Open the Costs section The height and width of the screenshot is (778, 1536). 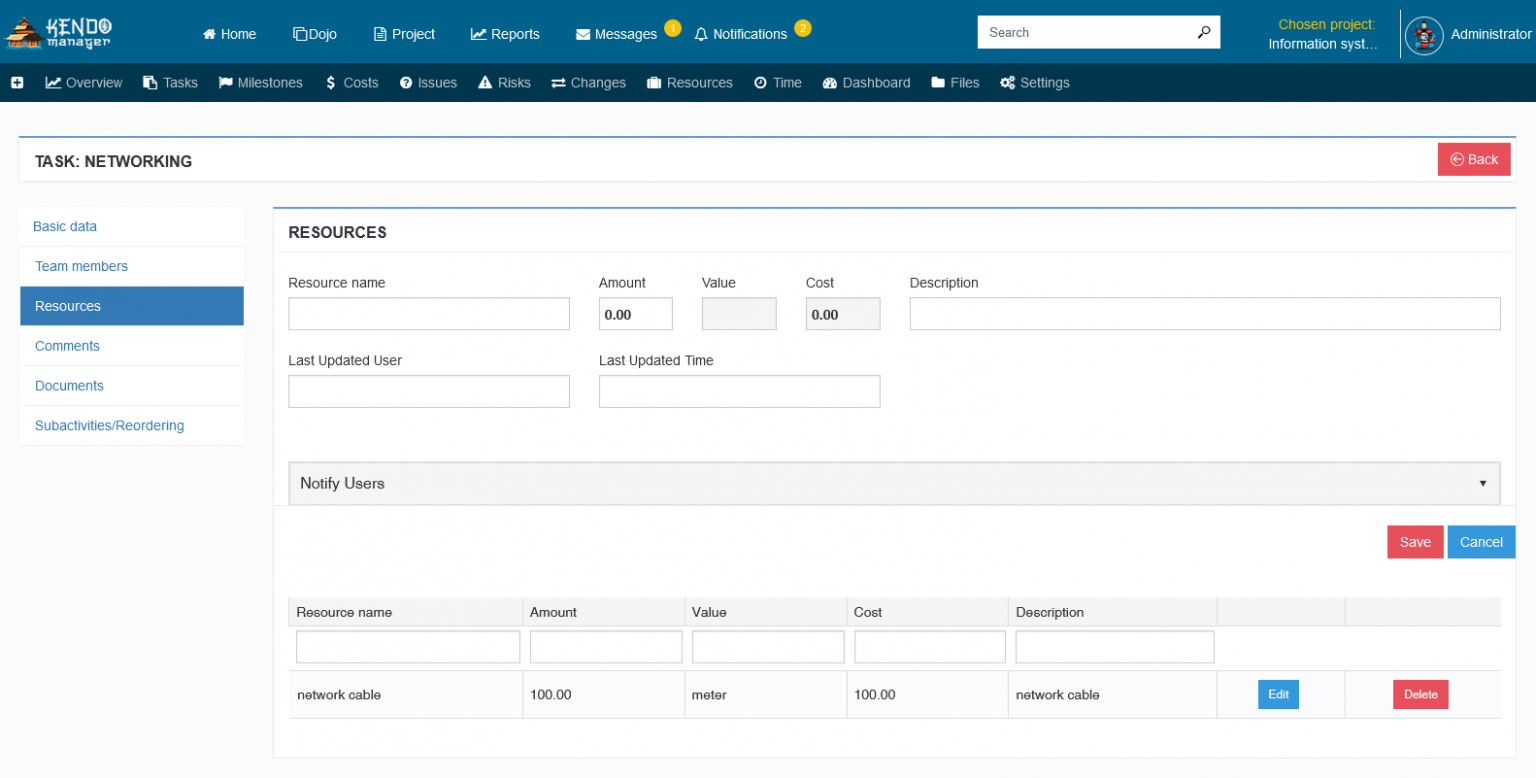[x=352, y=83]
